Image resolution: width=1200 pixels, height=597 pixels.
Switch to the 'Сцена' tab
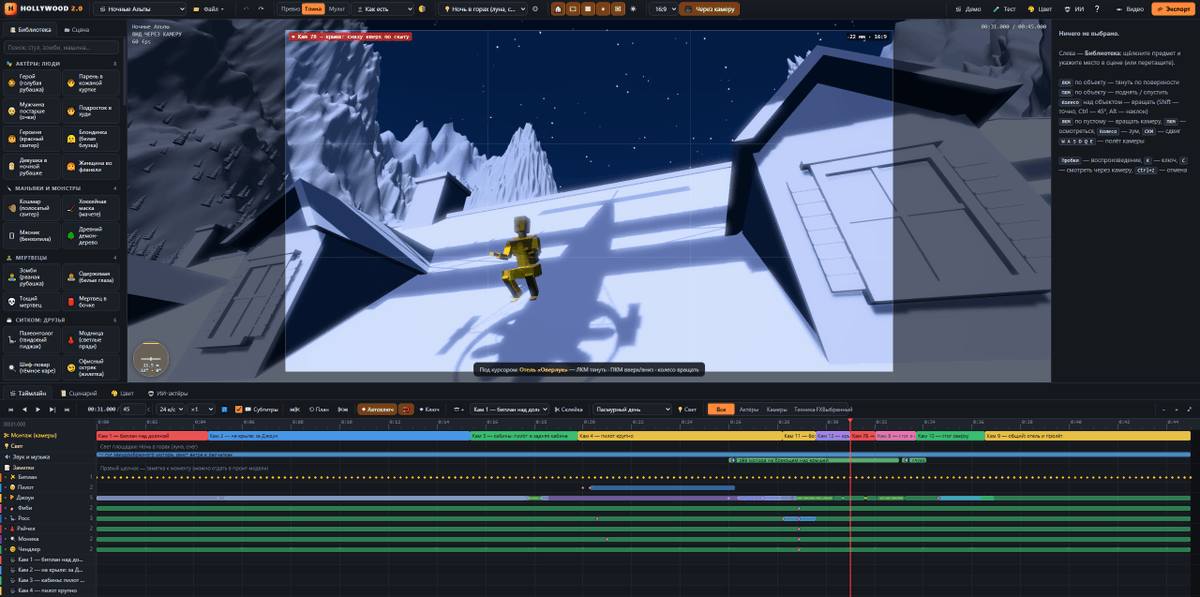pyautogui.click(x=76, y=30)
